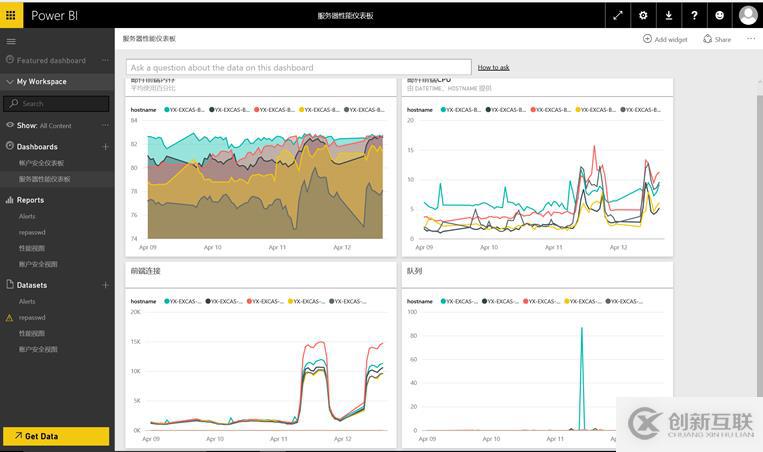Click the Share icon
Image resolution: width=763 pixels, height=452 pixels.
point(708,39)
